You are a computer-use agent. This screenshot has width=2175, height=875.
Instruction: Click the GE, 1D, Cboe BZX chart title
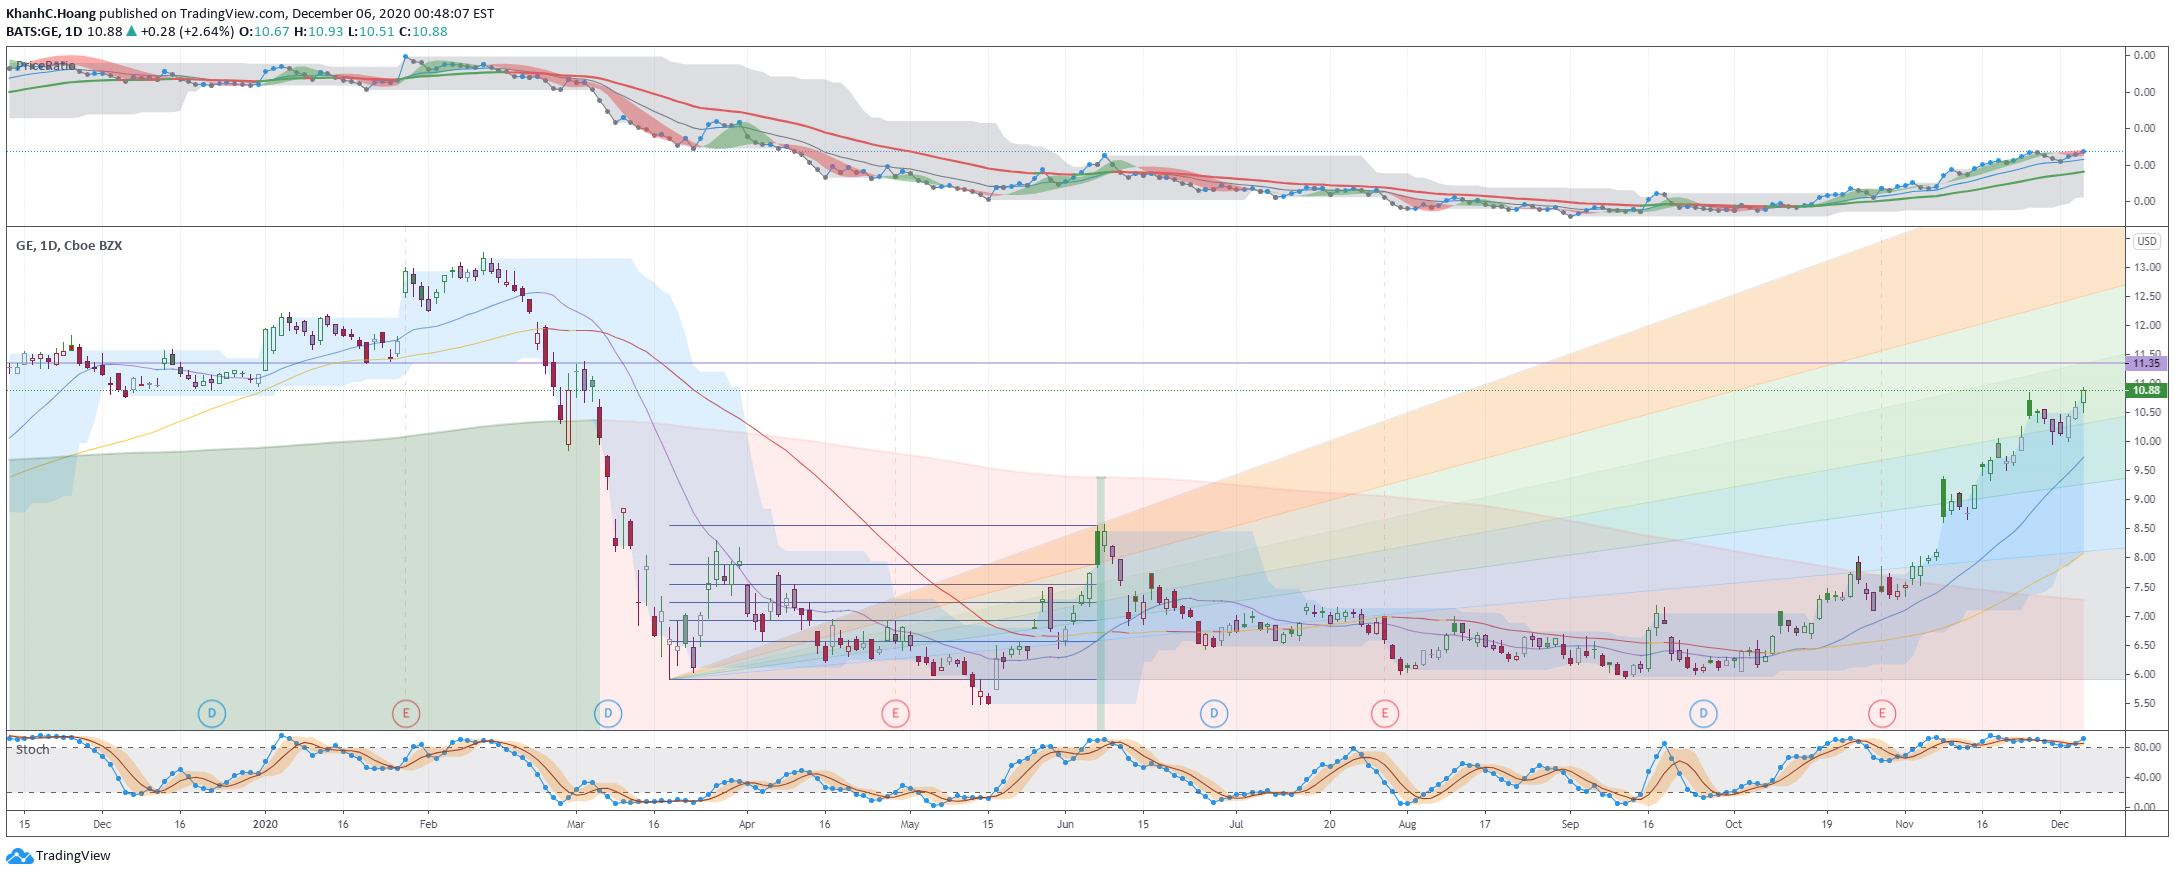69,245
